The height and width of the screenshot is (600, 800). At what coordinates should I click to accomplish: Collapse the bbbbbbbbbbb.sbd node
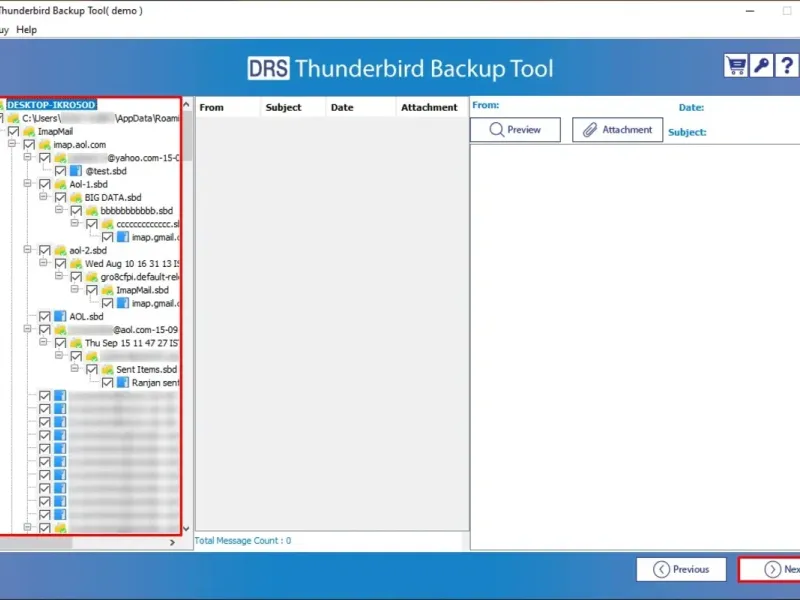(59, 210)
